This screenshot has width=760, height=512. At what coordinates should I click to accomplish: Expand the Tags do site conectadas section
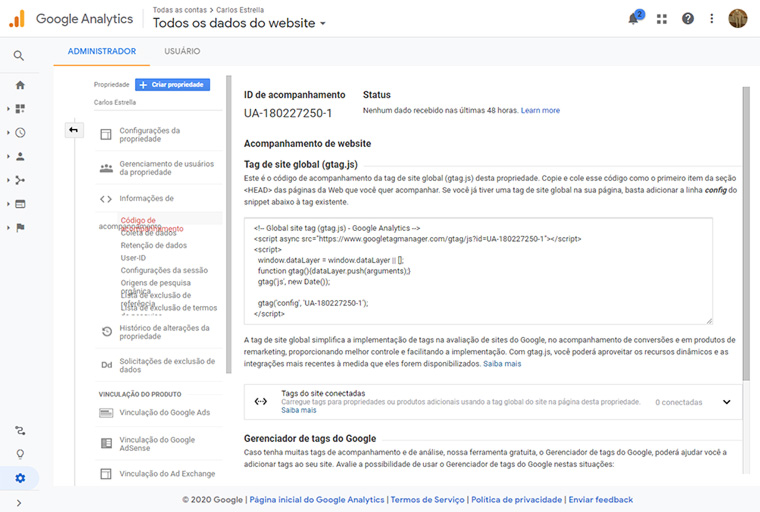[x=727, y=402]
